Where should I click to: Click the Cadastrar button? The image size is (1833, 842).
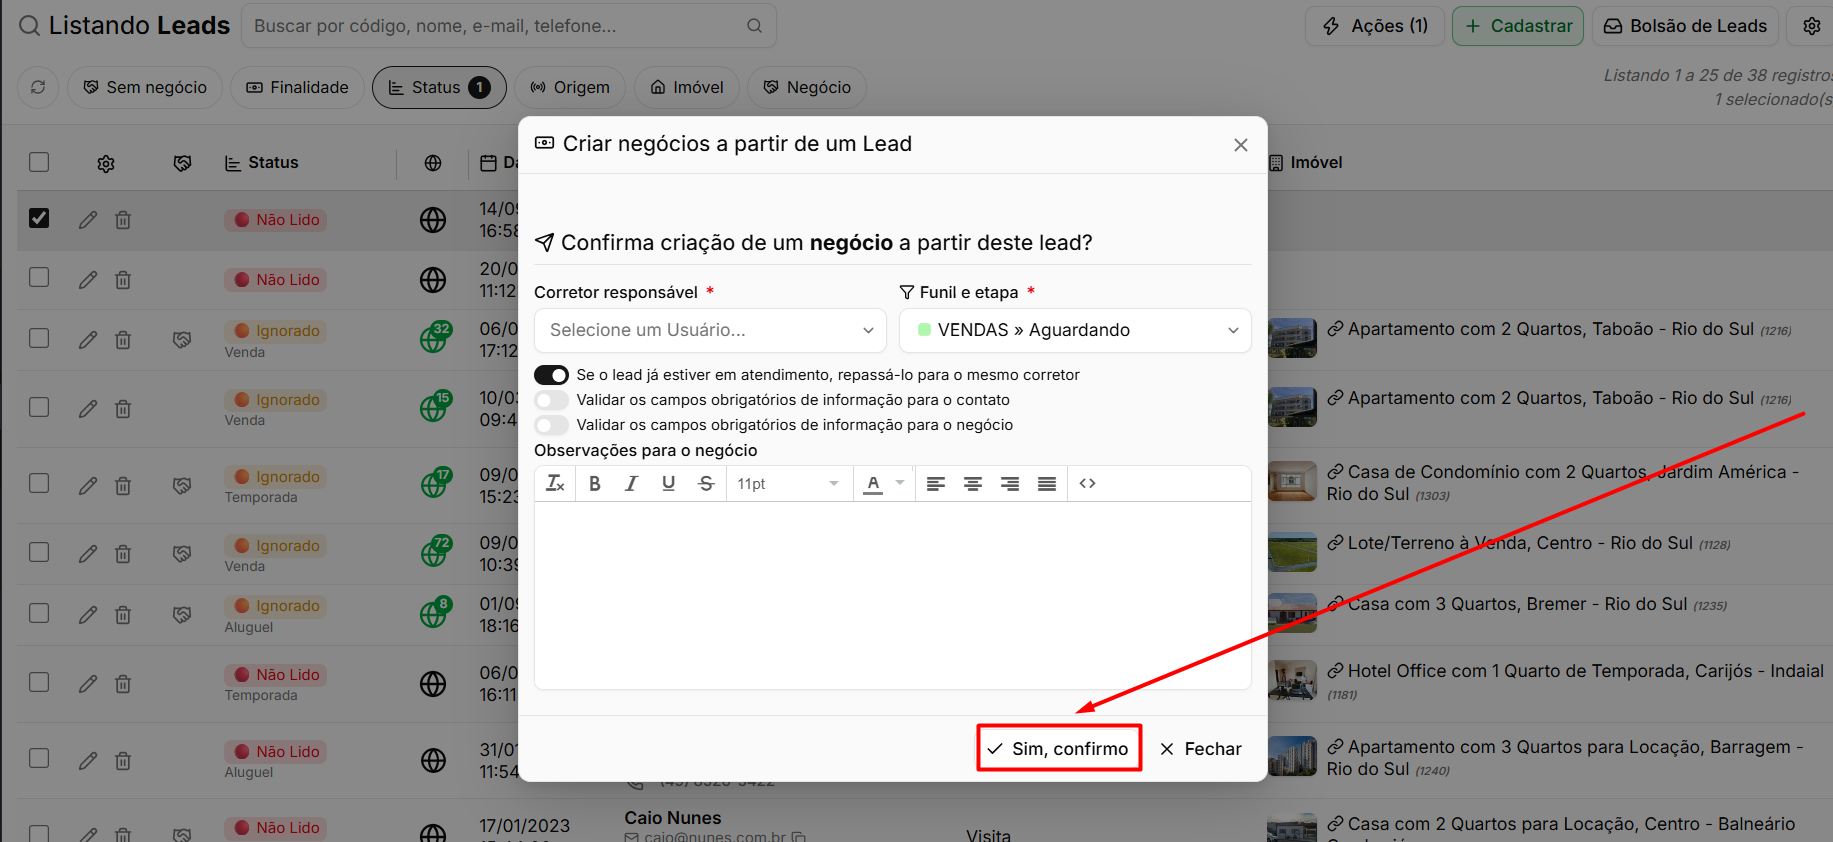point(1518,26)
